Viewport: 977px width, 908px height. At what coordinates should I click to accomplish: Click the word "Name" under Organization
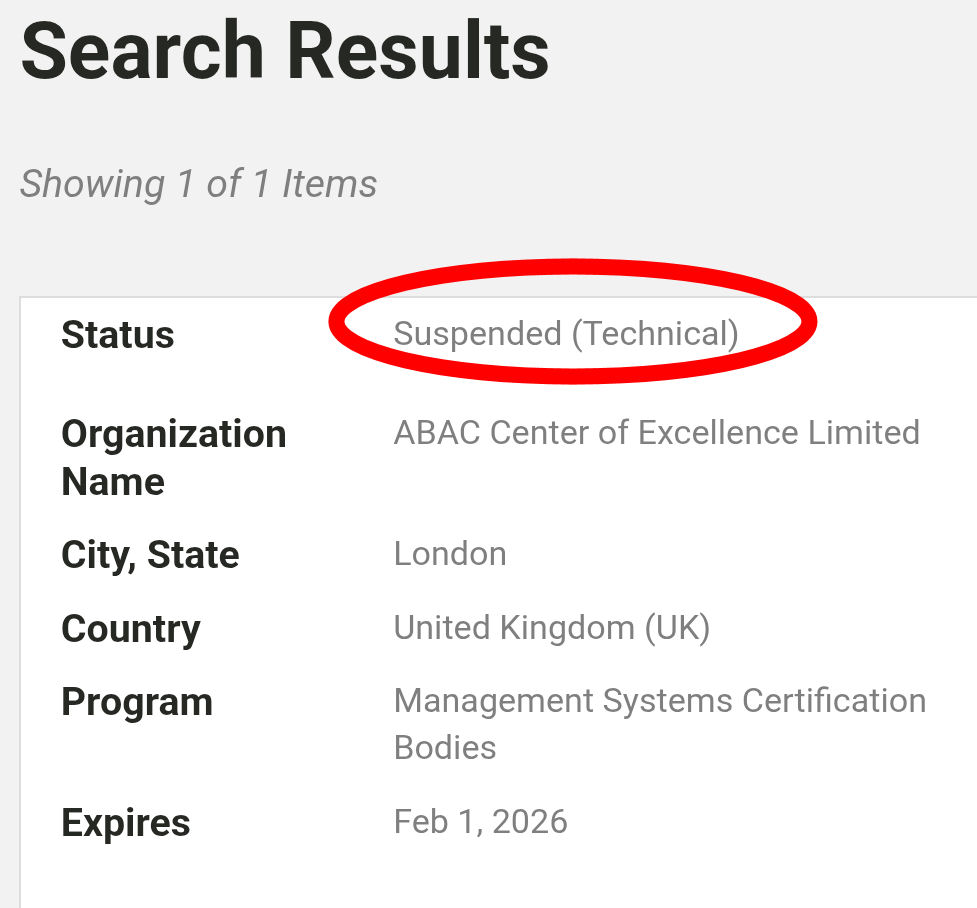113,482
